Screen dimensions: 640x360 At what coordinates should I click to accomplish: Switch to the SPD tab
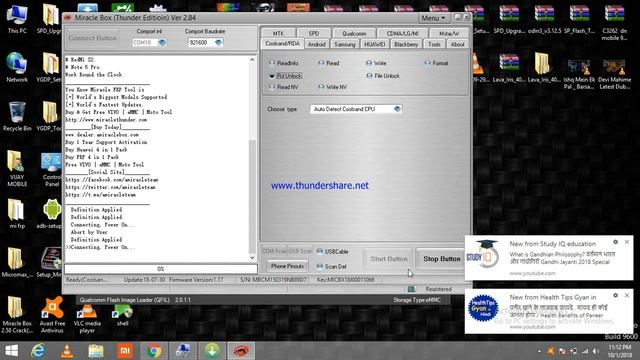(x=313, y=33)
